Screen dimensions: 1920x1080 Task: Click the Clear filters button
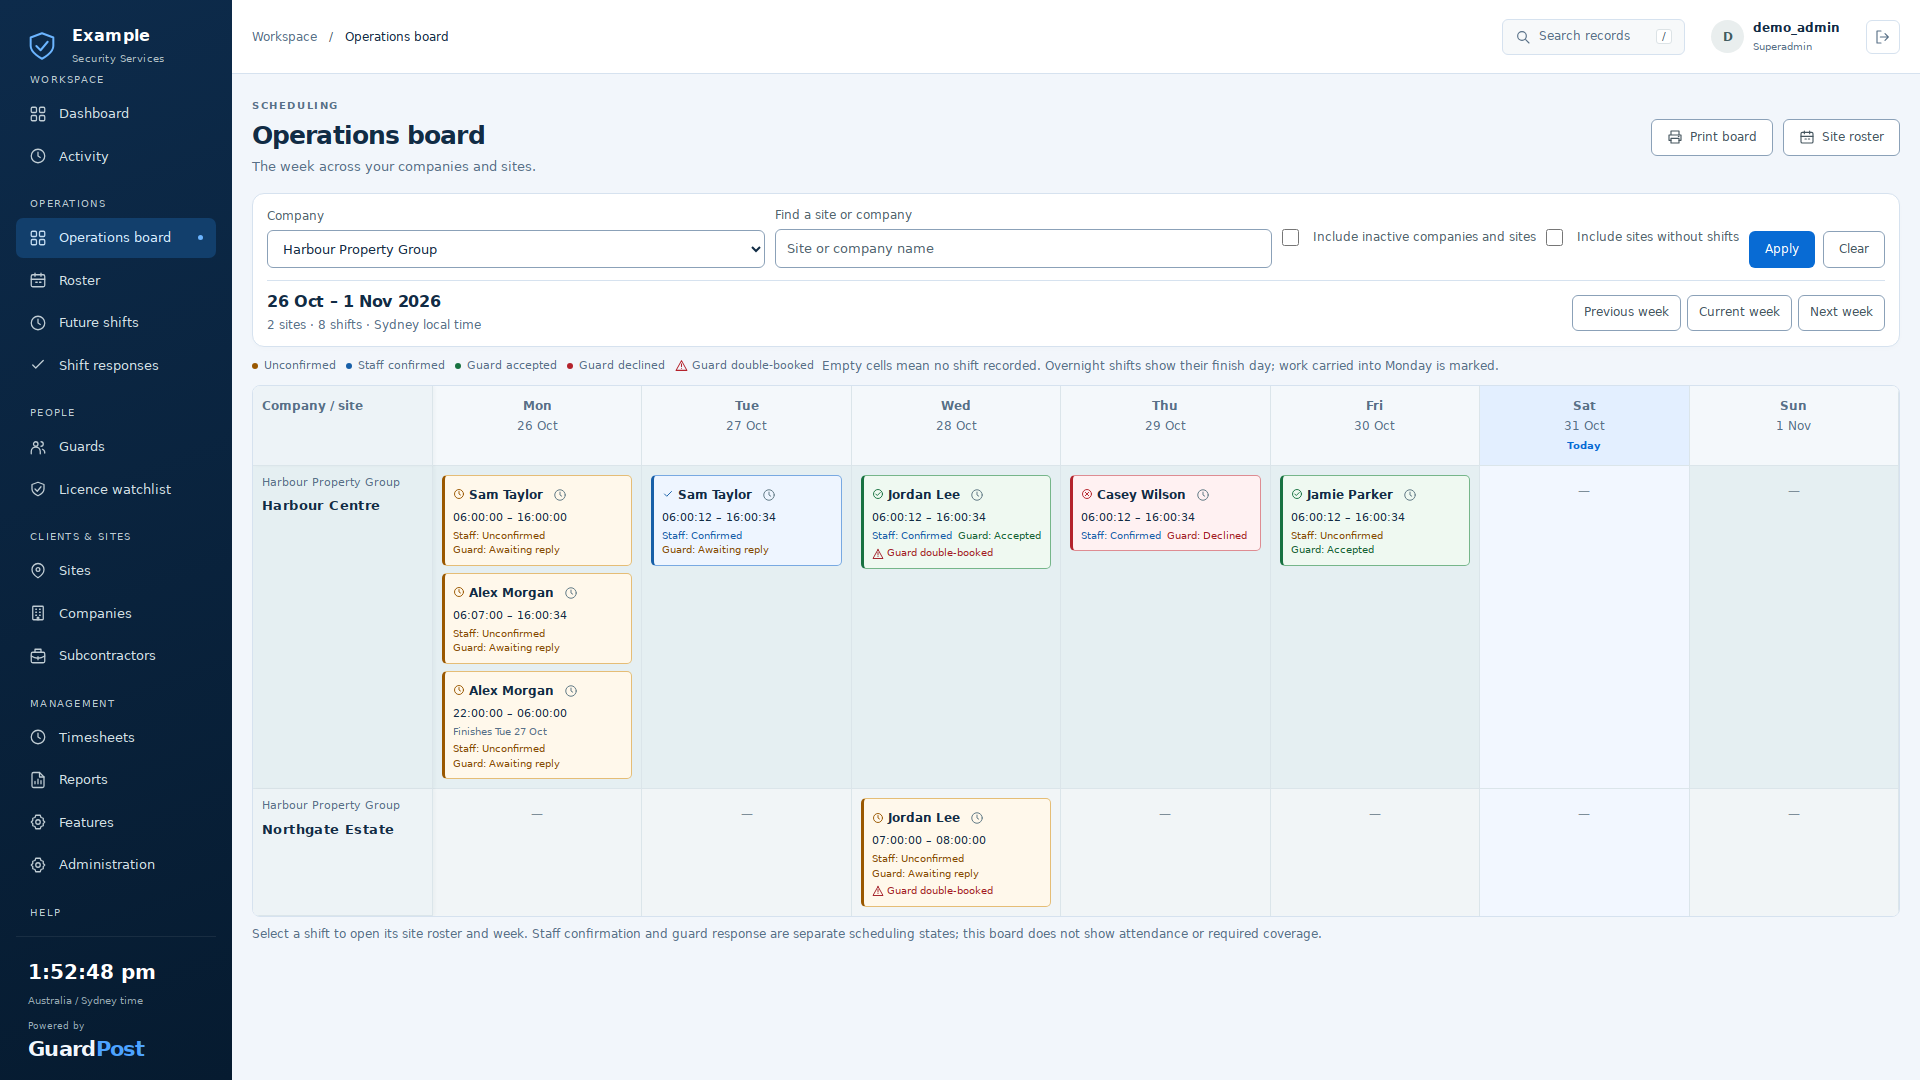click(1853, 249)
